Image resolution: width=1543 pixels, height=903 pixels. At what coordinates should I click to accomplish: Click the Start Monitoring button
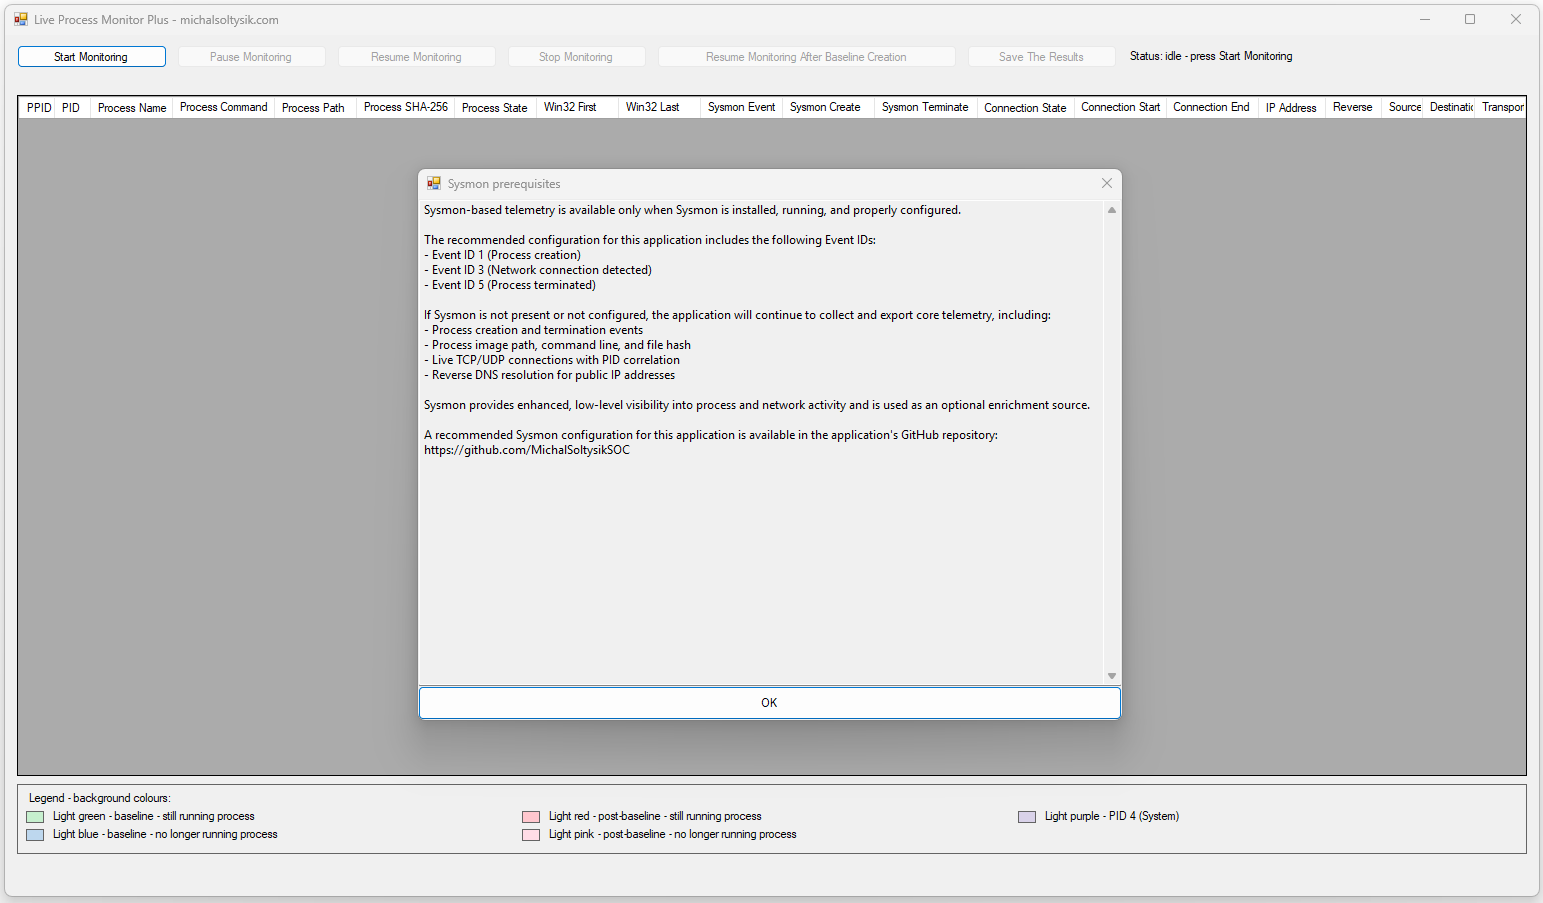coord(91,57)
